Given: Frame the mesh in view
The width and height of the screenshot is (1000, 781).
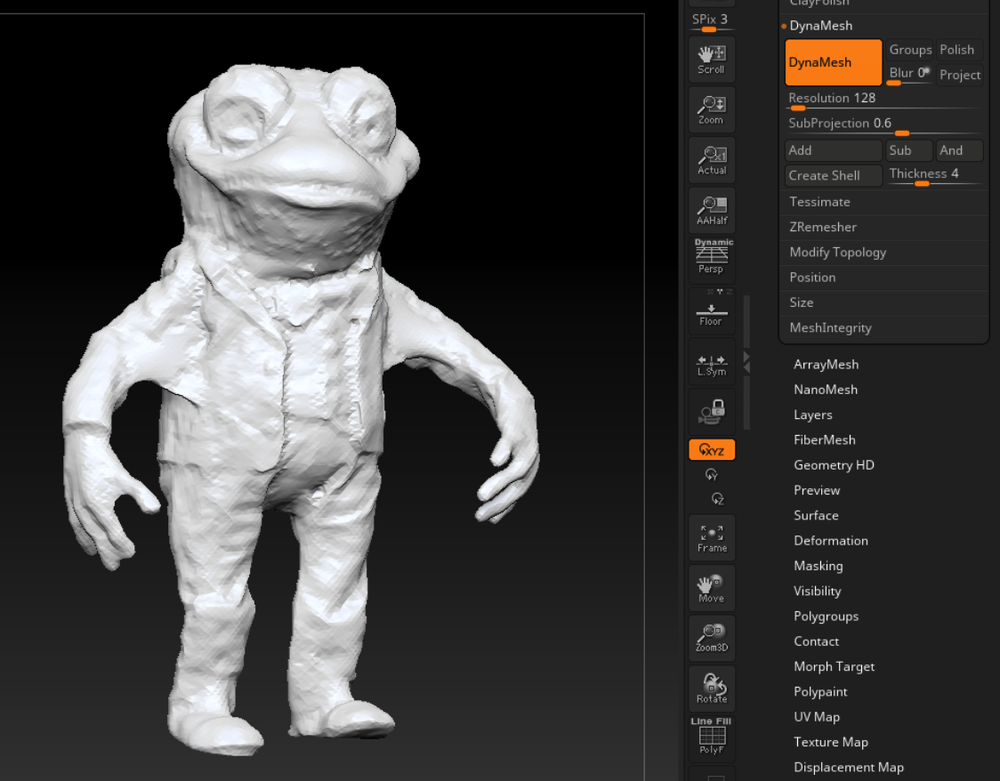Looking at the screenshot, I should click(712, 538).
